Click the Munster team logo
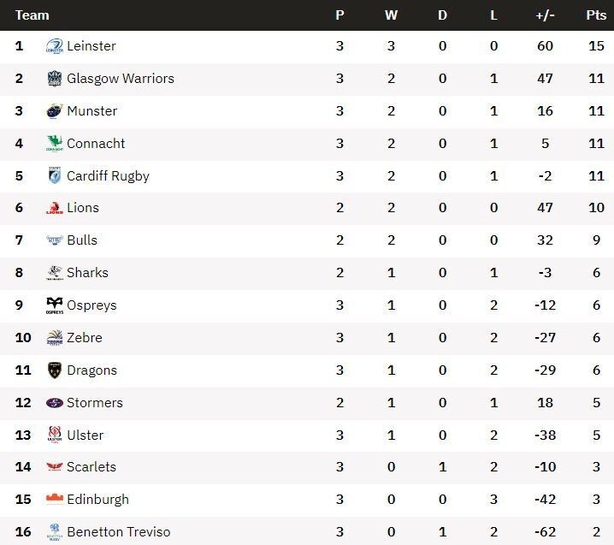Image resolution: width=614 pixels, height=545 pixels. click(54, 111)
